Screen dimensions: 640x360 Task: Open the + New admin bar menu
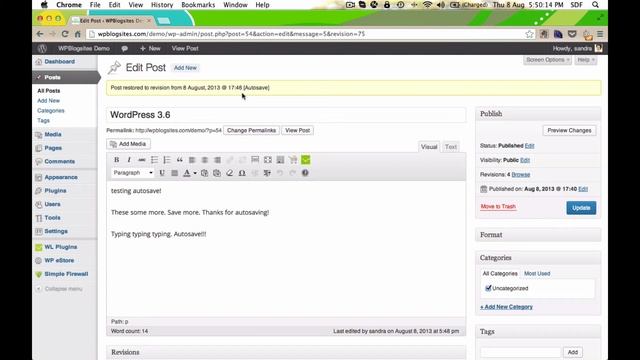coord(150,49)
